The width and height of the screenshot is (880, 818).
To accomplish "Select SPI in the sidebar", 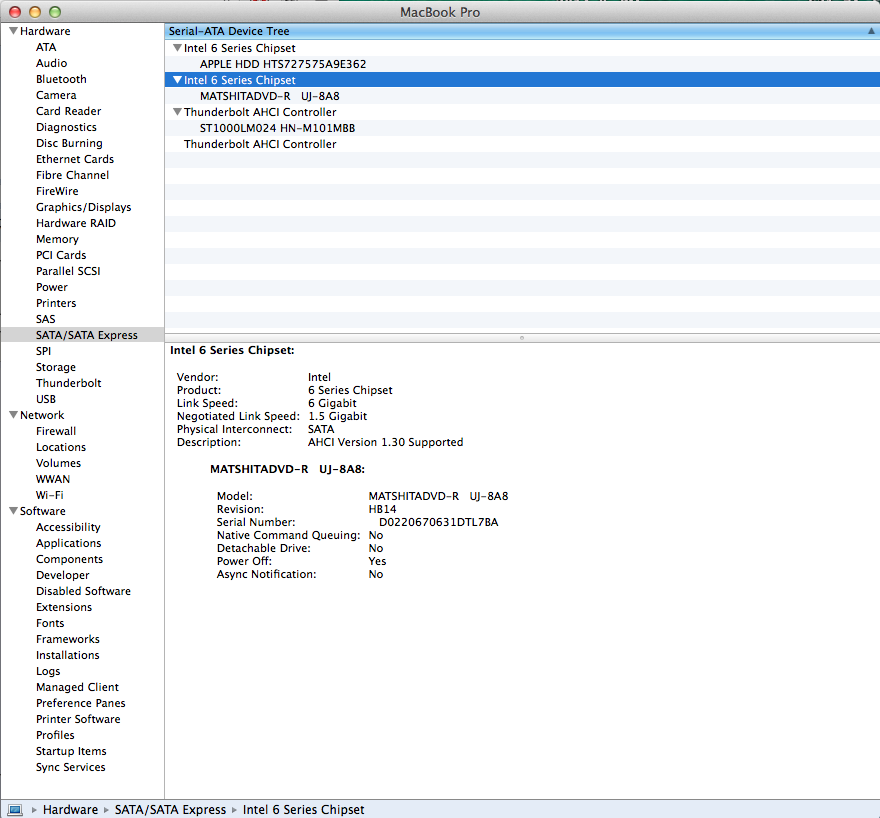I will [x=43, y=351].
